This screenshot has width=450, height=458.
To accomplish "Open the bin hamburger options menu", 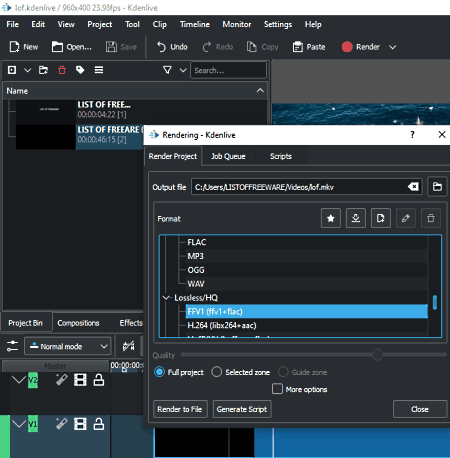I will (x=99, y=70).
